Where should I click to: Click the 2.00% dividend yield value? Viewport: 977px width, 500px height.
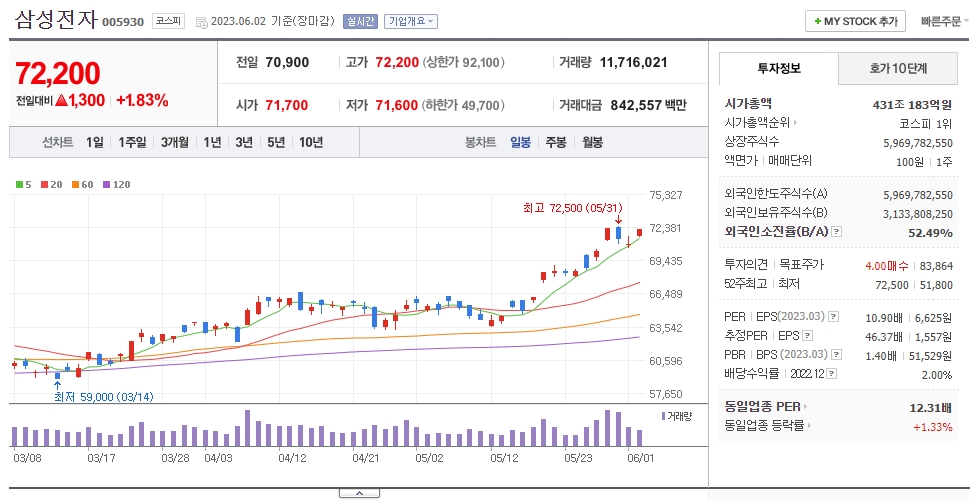(936, 375)
